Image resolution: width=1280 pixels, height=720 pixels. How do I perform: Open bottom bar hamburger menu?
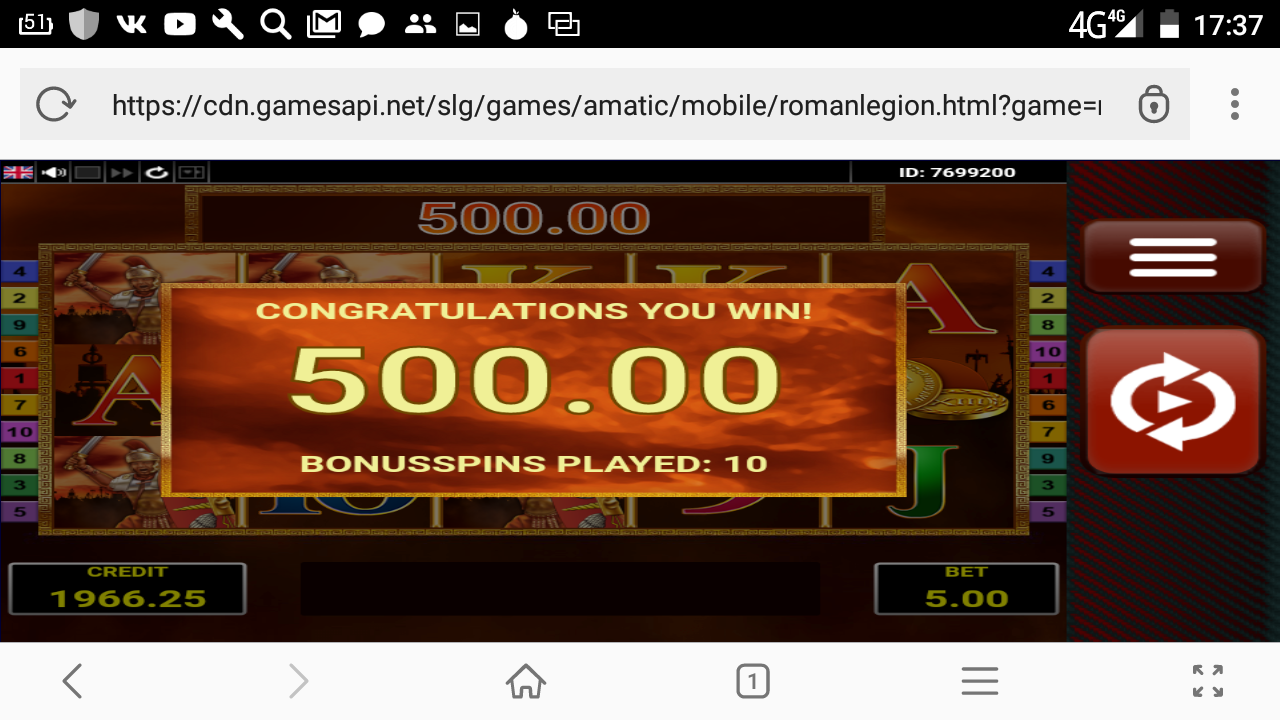coord(980,681)
